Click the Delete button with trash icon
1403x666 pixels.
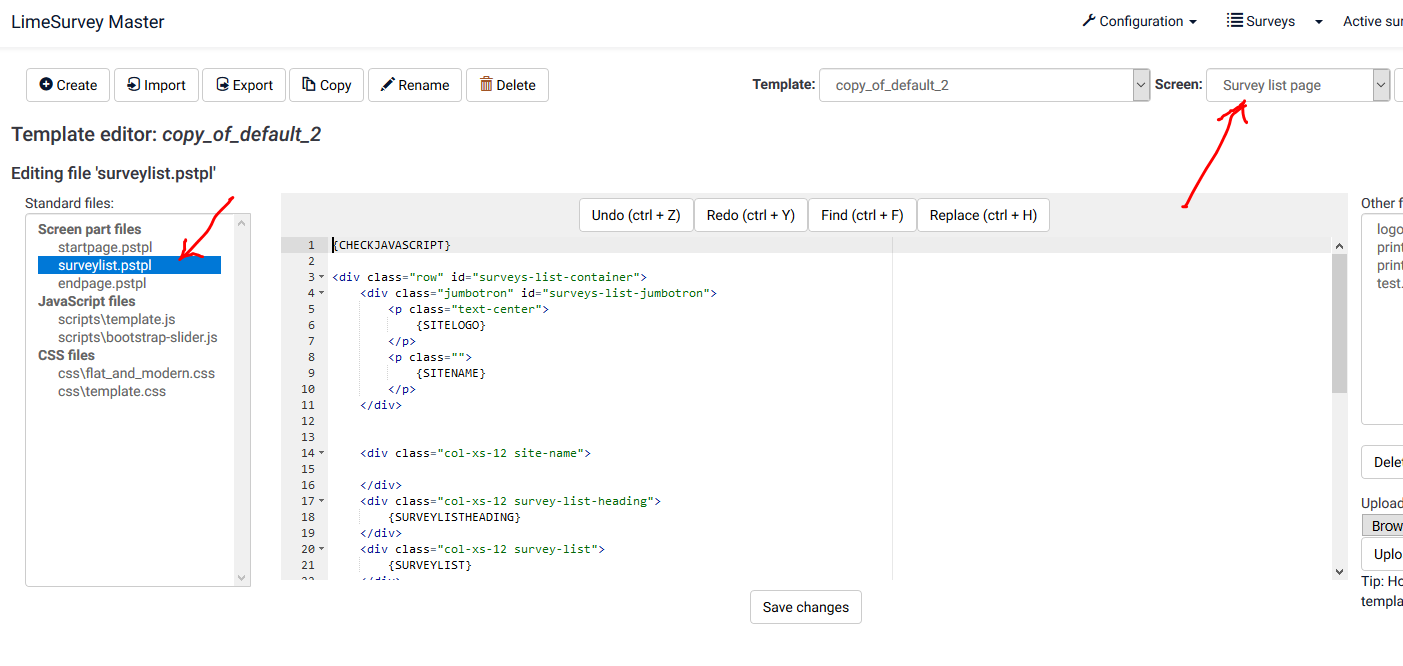(x=507, y=85)
